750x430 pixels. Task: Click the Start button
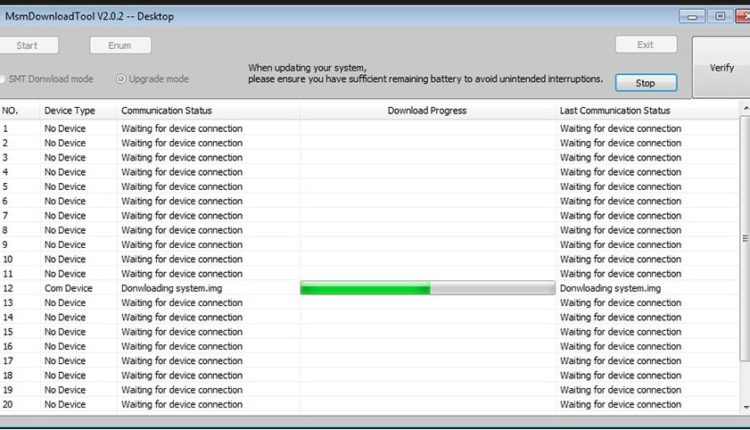coord(28,45)
